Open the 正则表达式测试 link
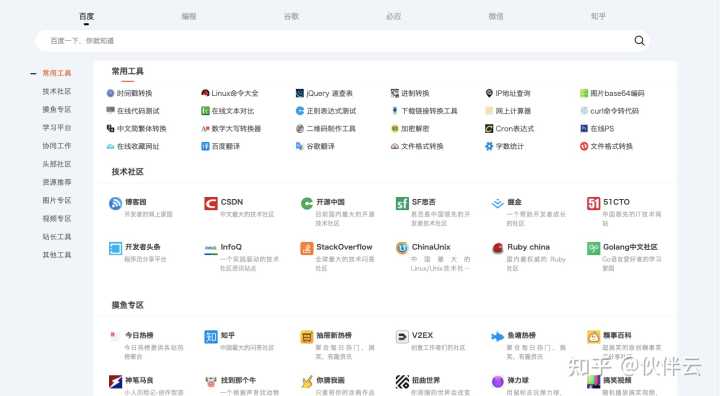720x396 pixels. click(x=326, y=111)
